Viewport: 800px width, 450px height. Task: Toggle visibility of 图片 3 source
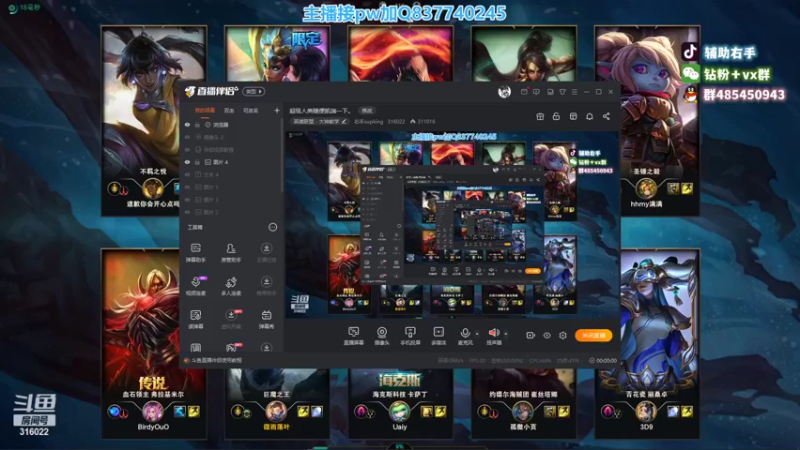pyautogui.click(x=187, y=199)
